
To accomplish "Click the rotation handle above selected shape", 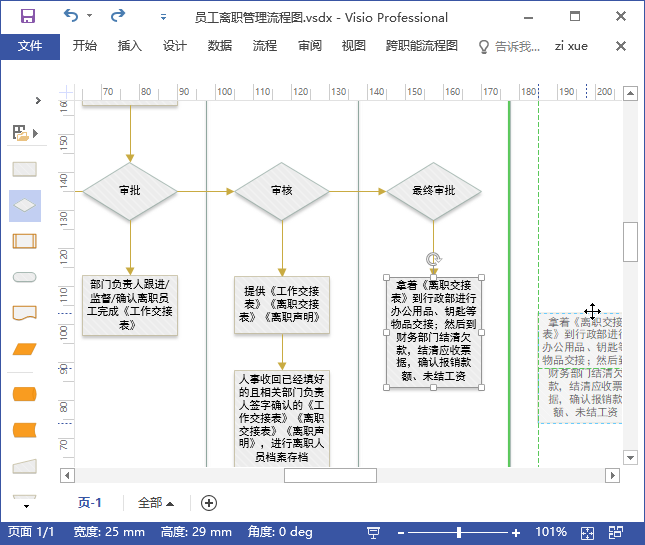I will click(434, 259).
